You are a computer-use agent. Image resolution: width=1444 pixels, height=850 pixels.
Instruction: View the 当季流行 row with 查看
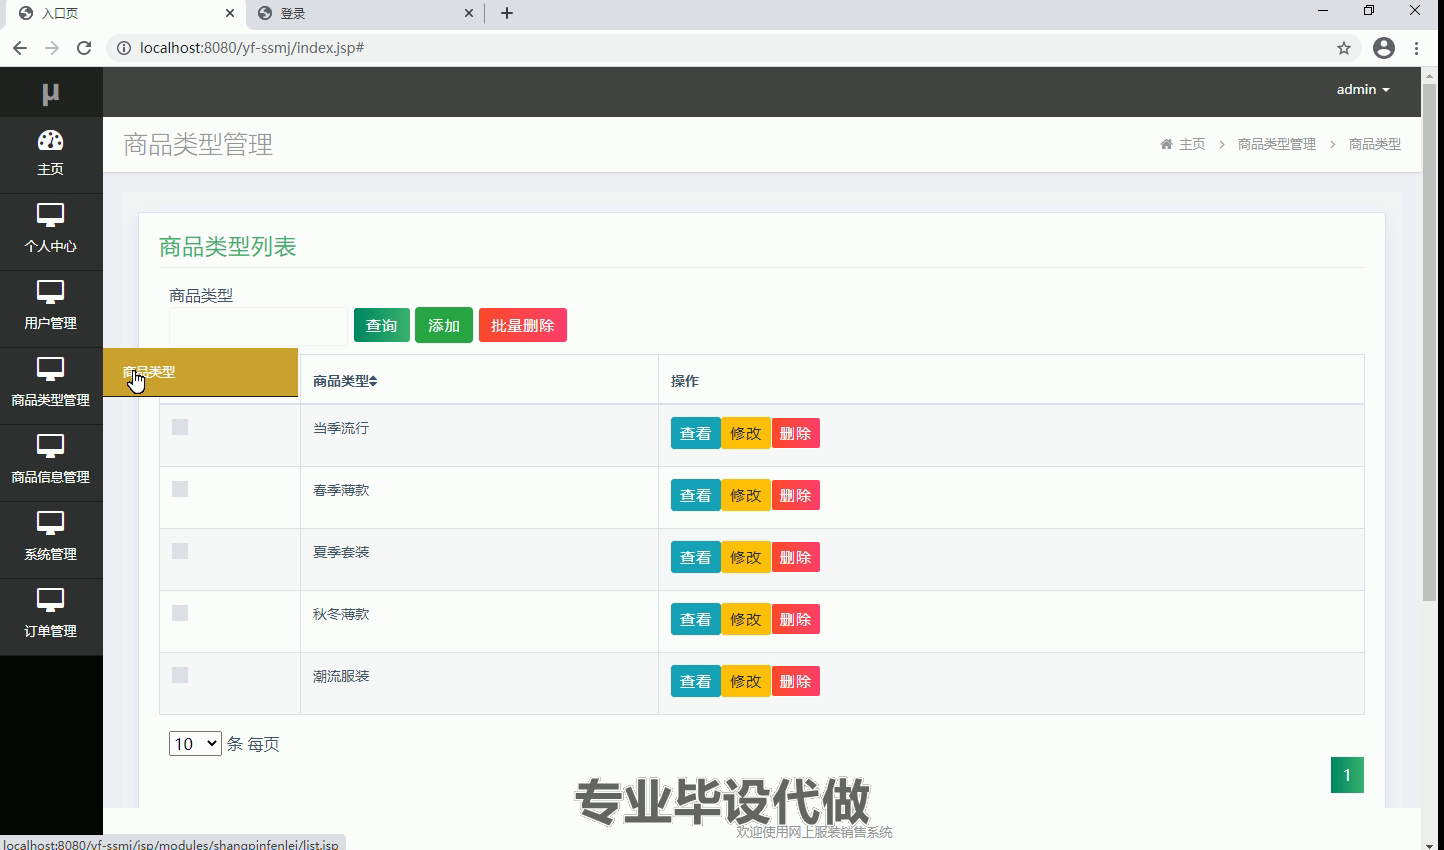point(696,433)
